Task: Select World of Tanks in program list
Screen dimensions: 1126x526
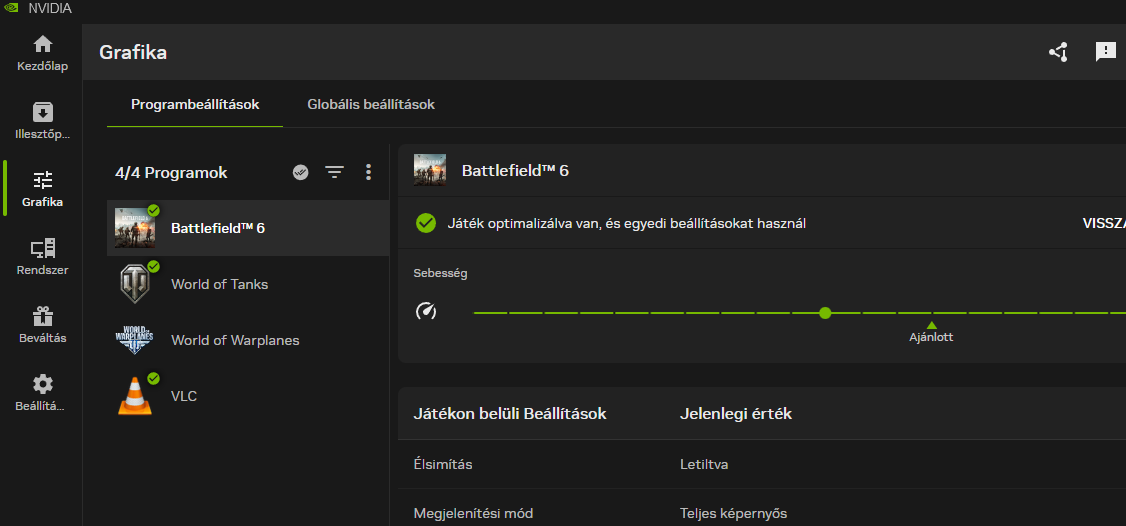Action: click(248, 285)
